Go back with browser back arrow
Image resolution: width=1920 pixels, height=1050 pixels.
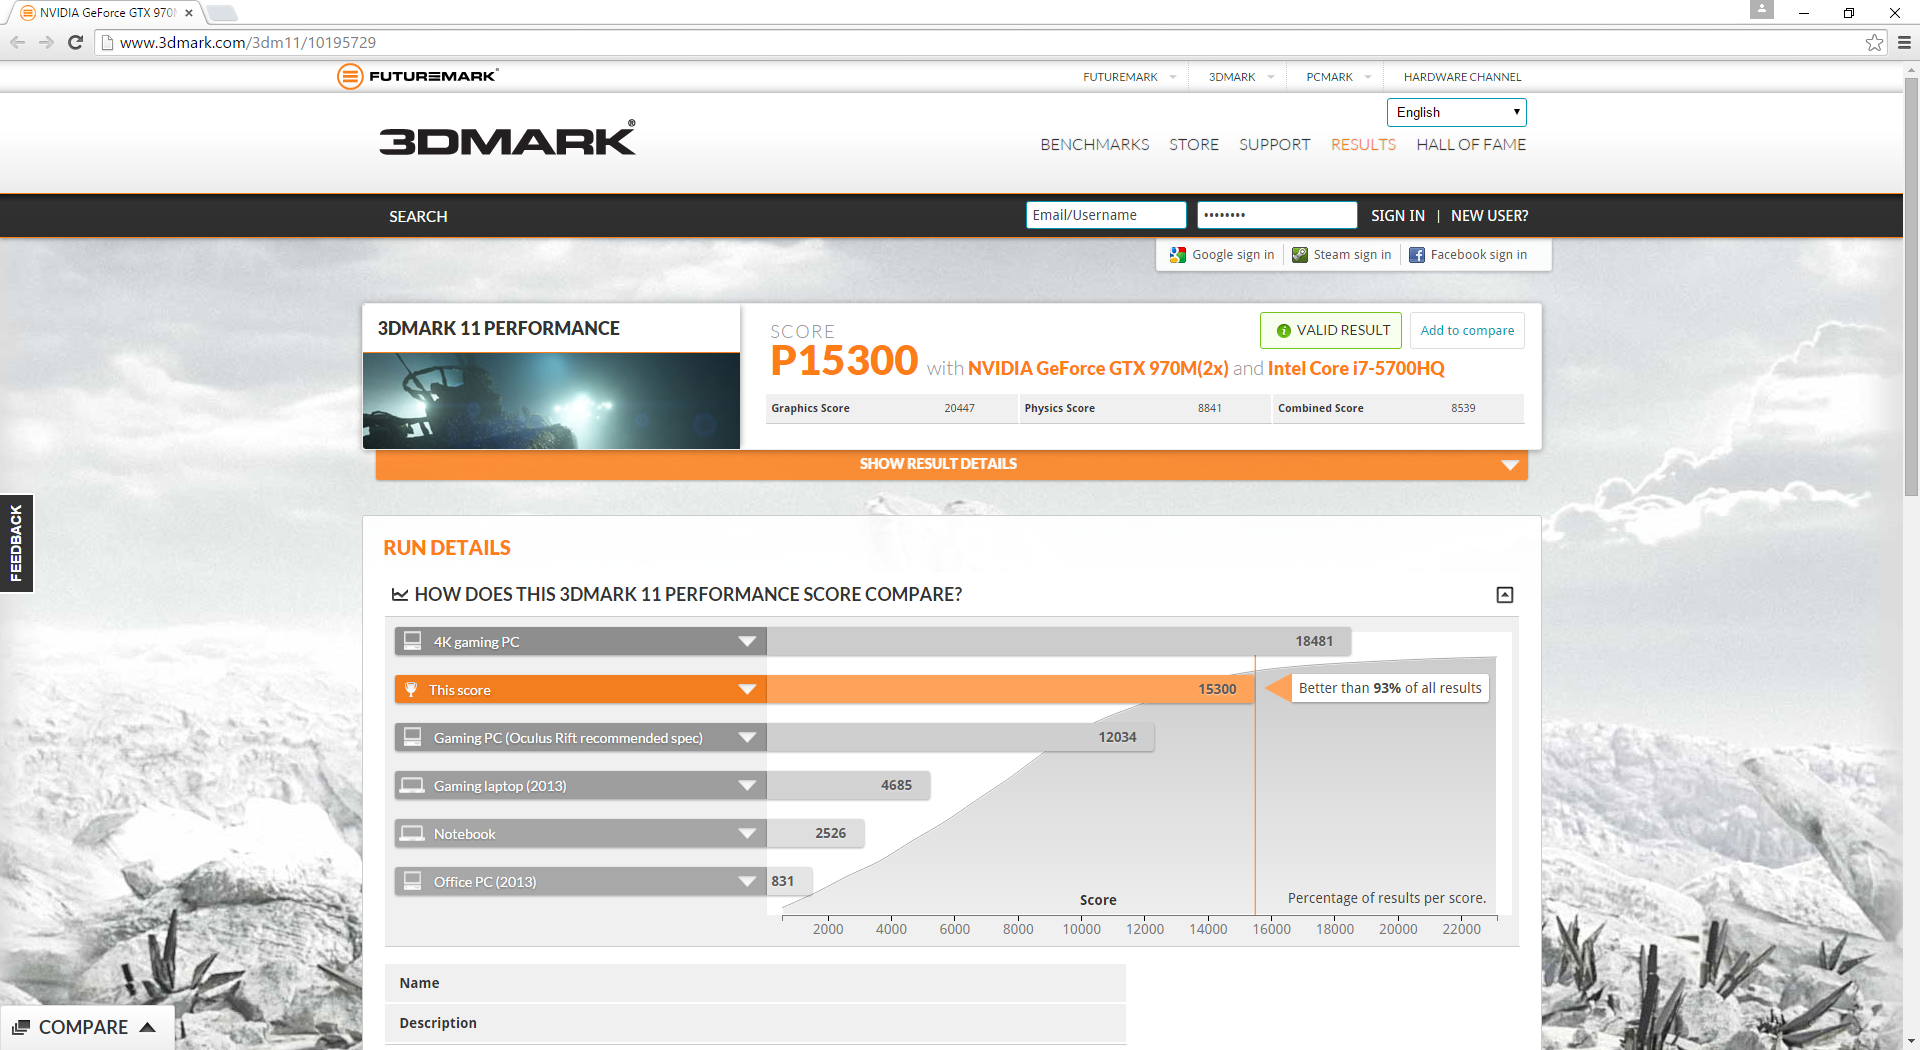pyautogui.click(x=17, y=42)
